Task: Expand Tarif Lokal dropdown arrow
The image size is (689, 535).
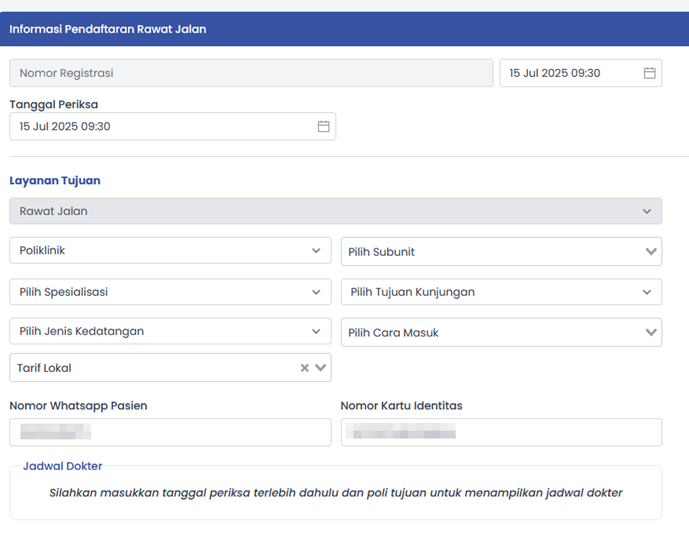Action: click(320, 368)
